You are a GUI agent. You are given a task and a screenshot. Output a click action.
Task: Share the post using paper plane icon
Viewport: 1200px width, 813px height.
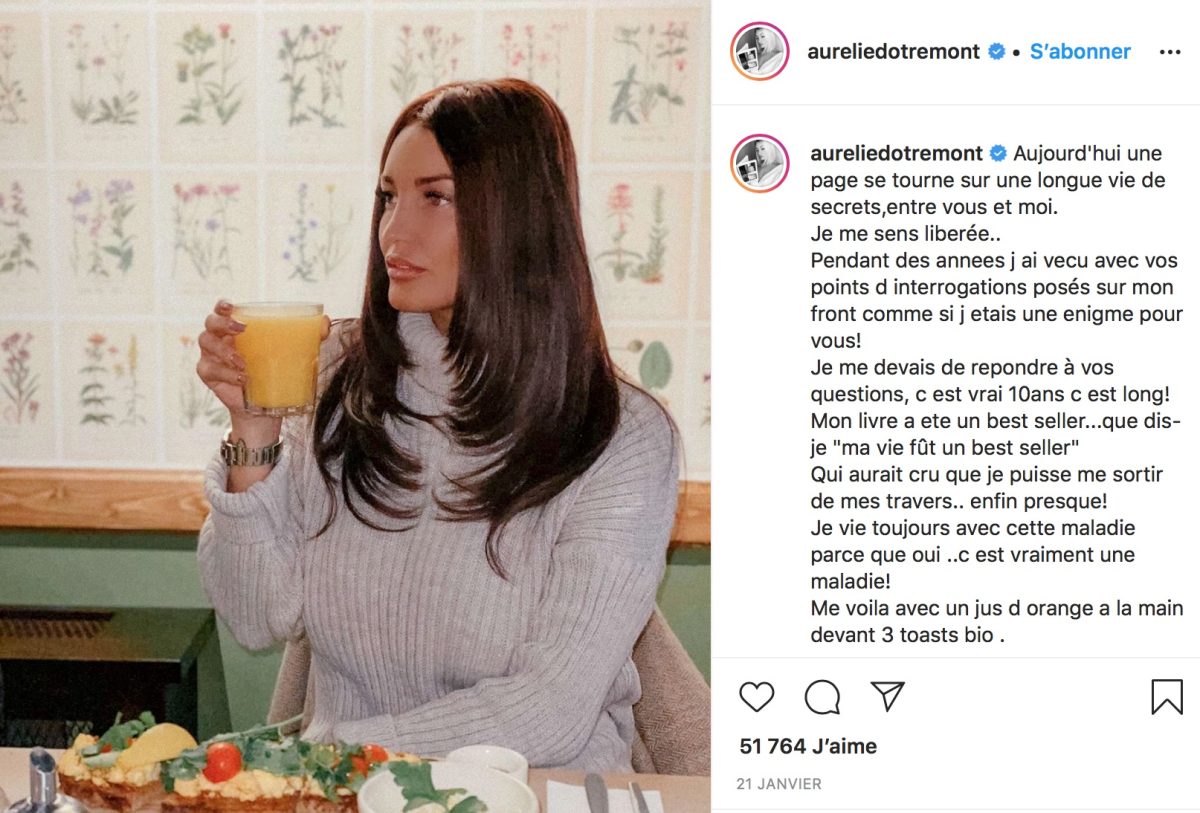tap(887, 696)
